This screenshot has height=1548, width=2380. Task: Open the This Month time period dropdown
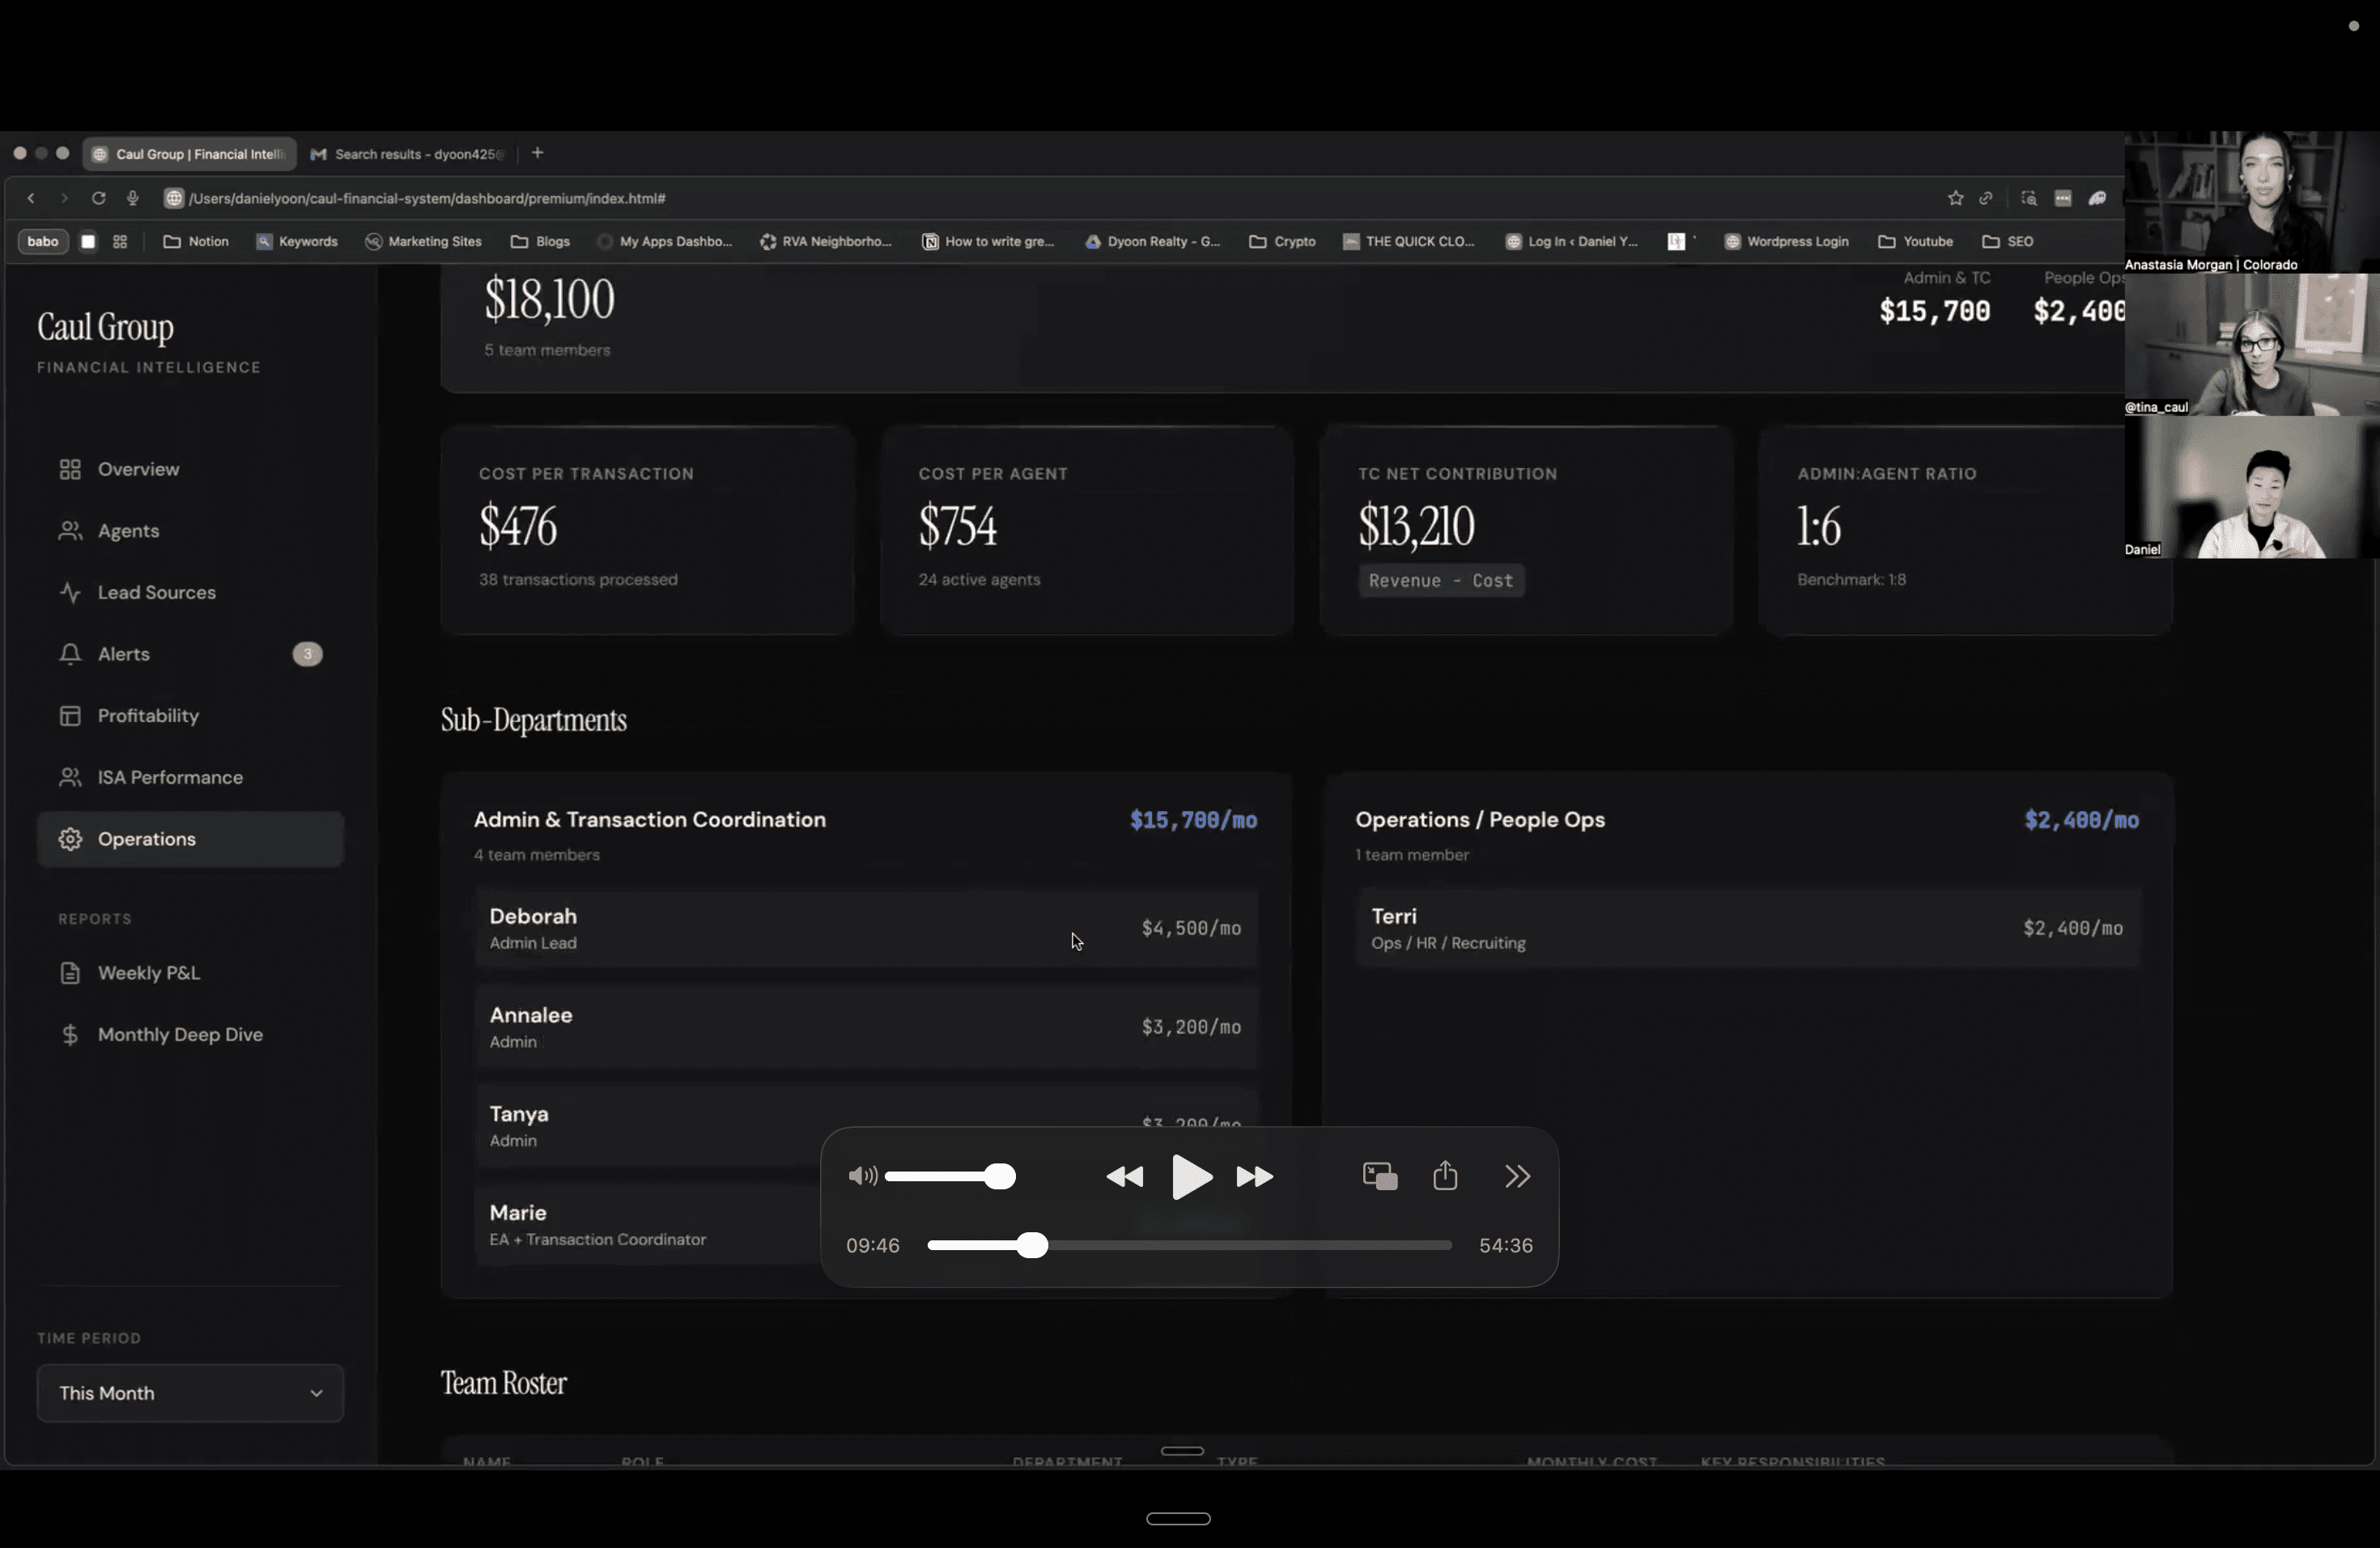(190, 1393)
